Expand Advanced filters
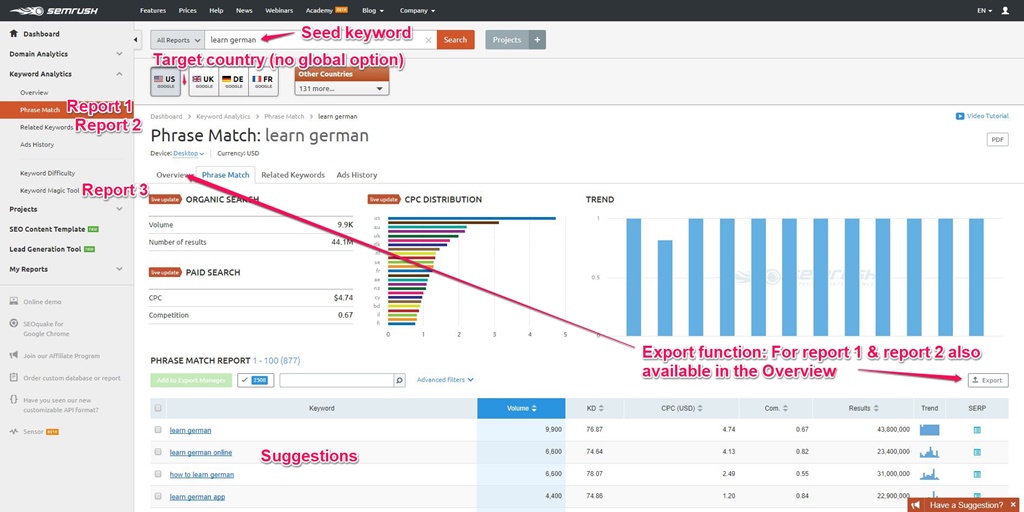1024x512 pixels. click(445, 380)
